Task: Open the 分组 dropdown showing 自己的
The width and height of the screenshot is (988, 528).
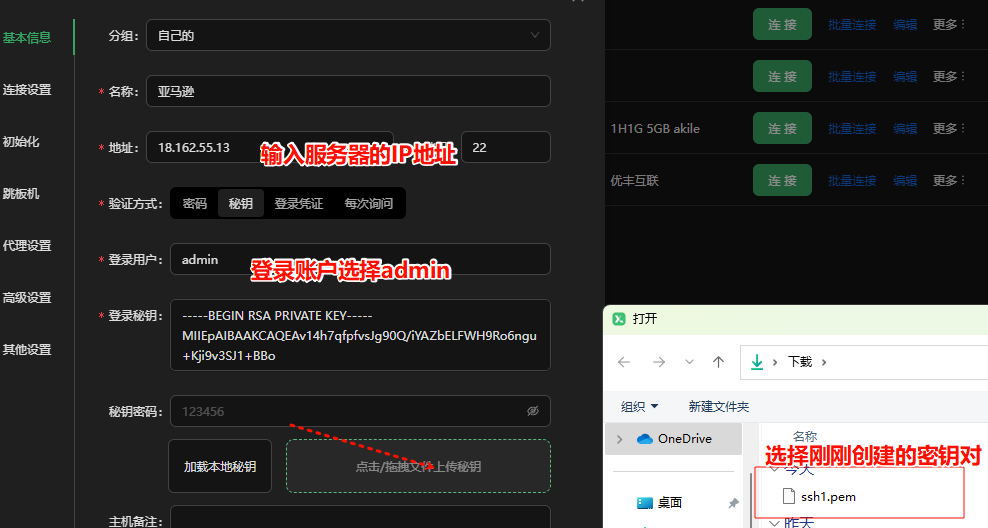Action: [348, 35]
